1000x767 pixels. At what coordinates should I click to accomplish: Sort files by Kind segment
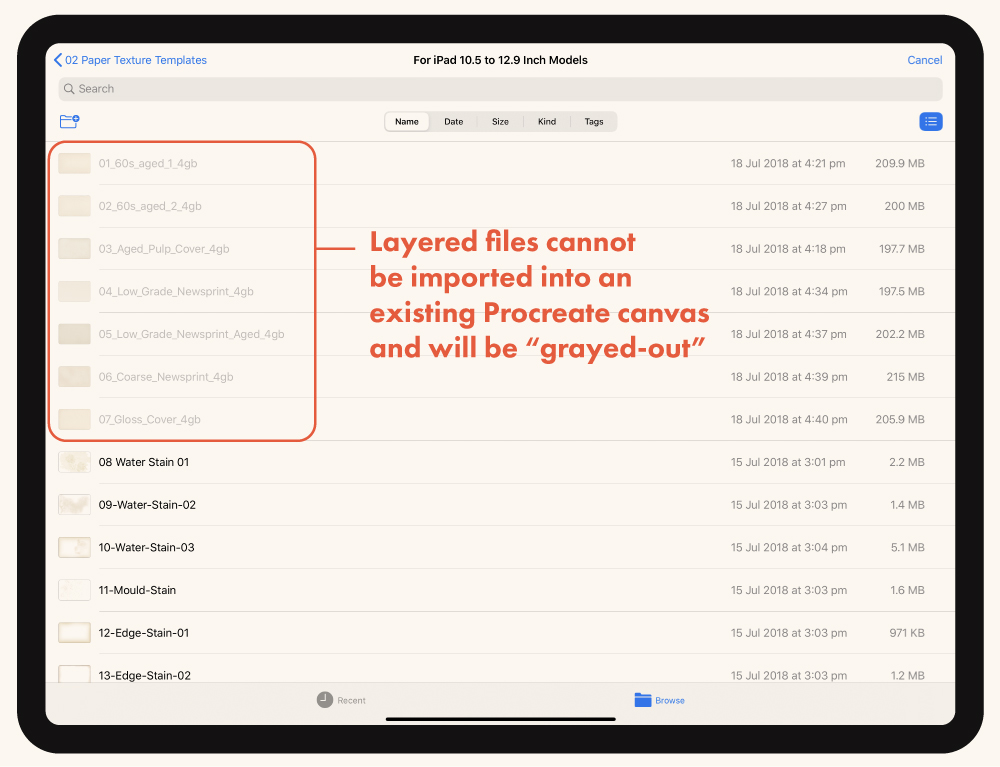click(x=547, y=121)
